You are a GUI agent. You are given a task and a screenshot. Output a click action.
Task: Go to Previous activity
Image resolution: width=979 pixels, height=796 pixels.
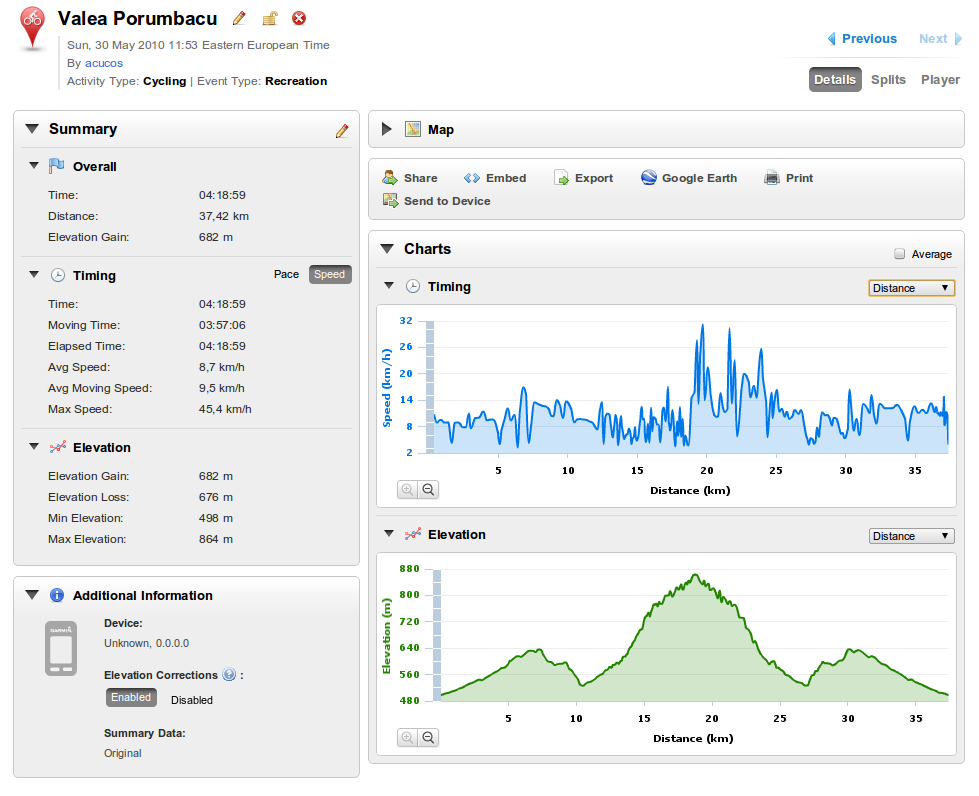(x=862, y=39)
